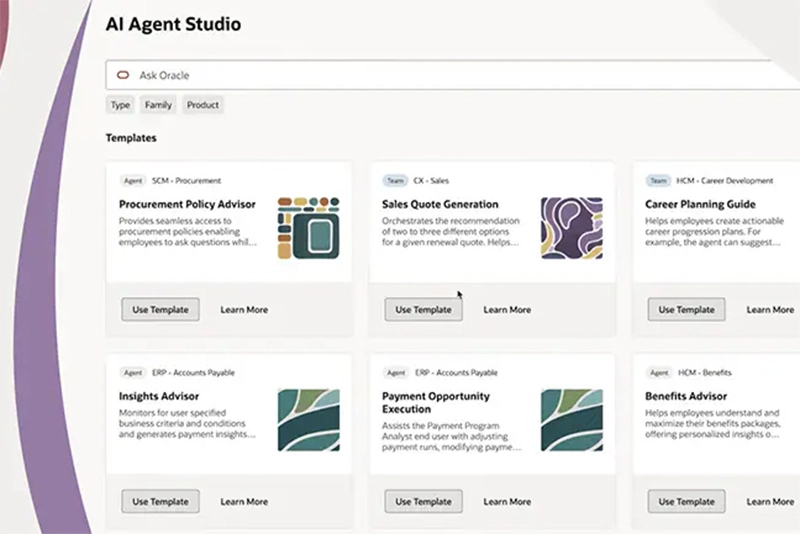Learn More about Payment Opportunity Execution
The height and width of the screenshot is (534, 800).
tap(507, 501)
